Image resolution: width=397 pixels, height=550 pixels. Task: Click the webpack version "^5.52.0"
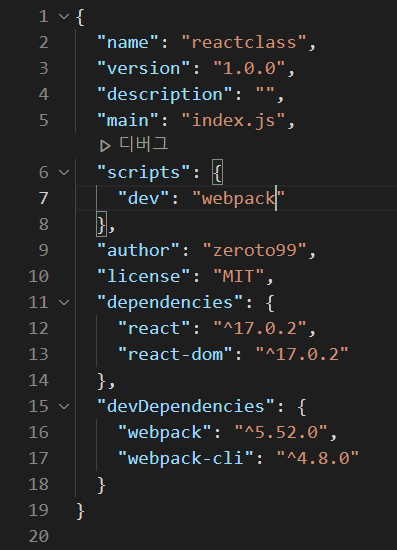281,432
